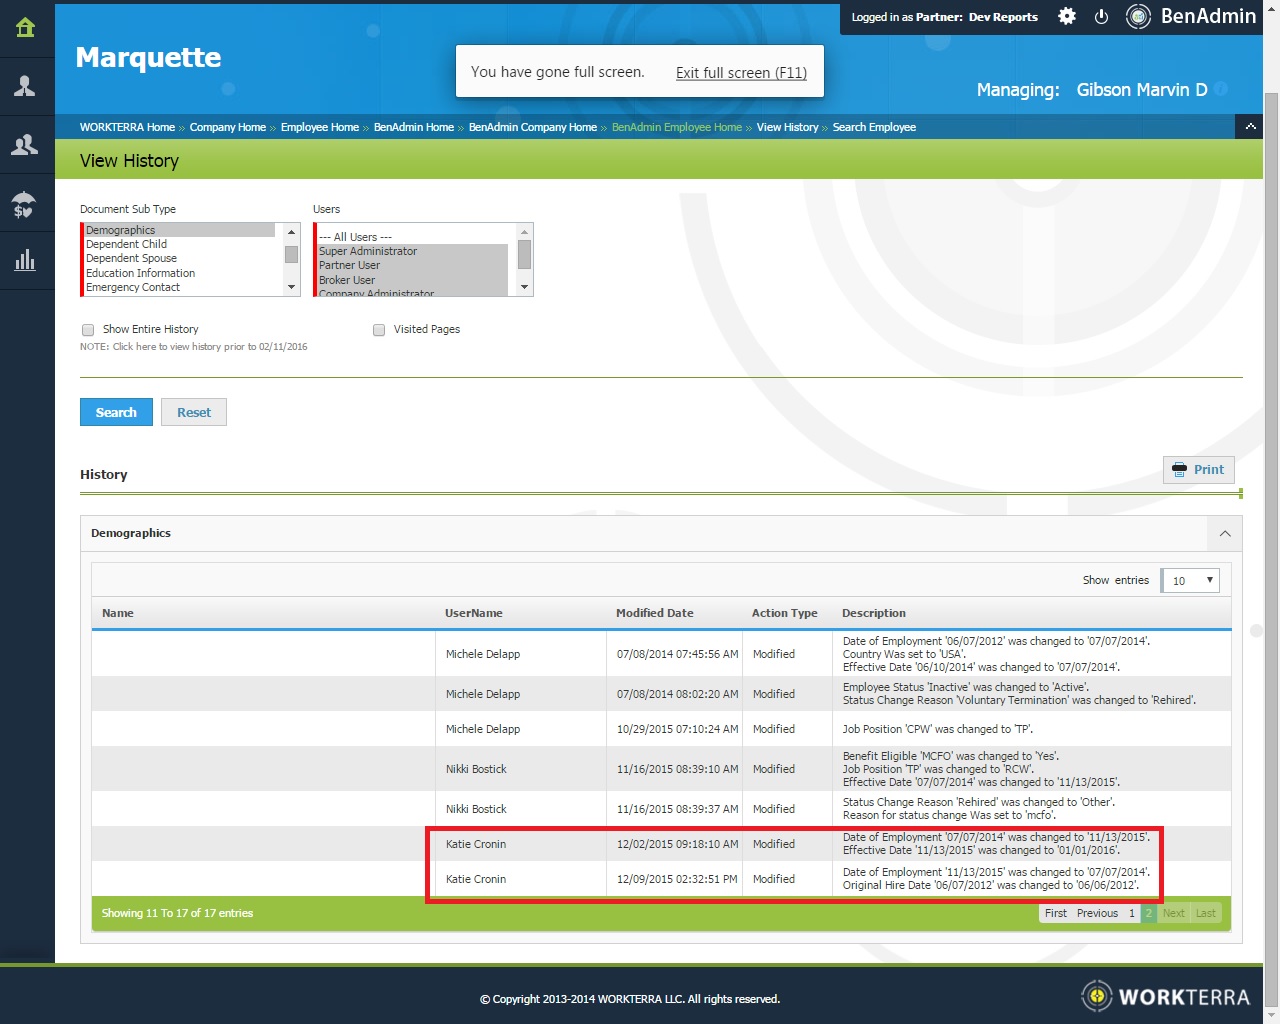Click the BenAdmin logo icon
This screenshot has width=1280, height=1024.
tap(1138, 16)
